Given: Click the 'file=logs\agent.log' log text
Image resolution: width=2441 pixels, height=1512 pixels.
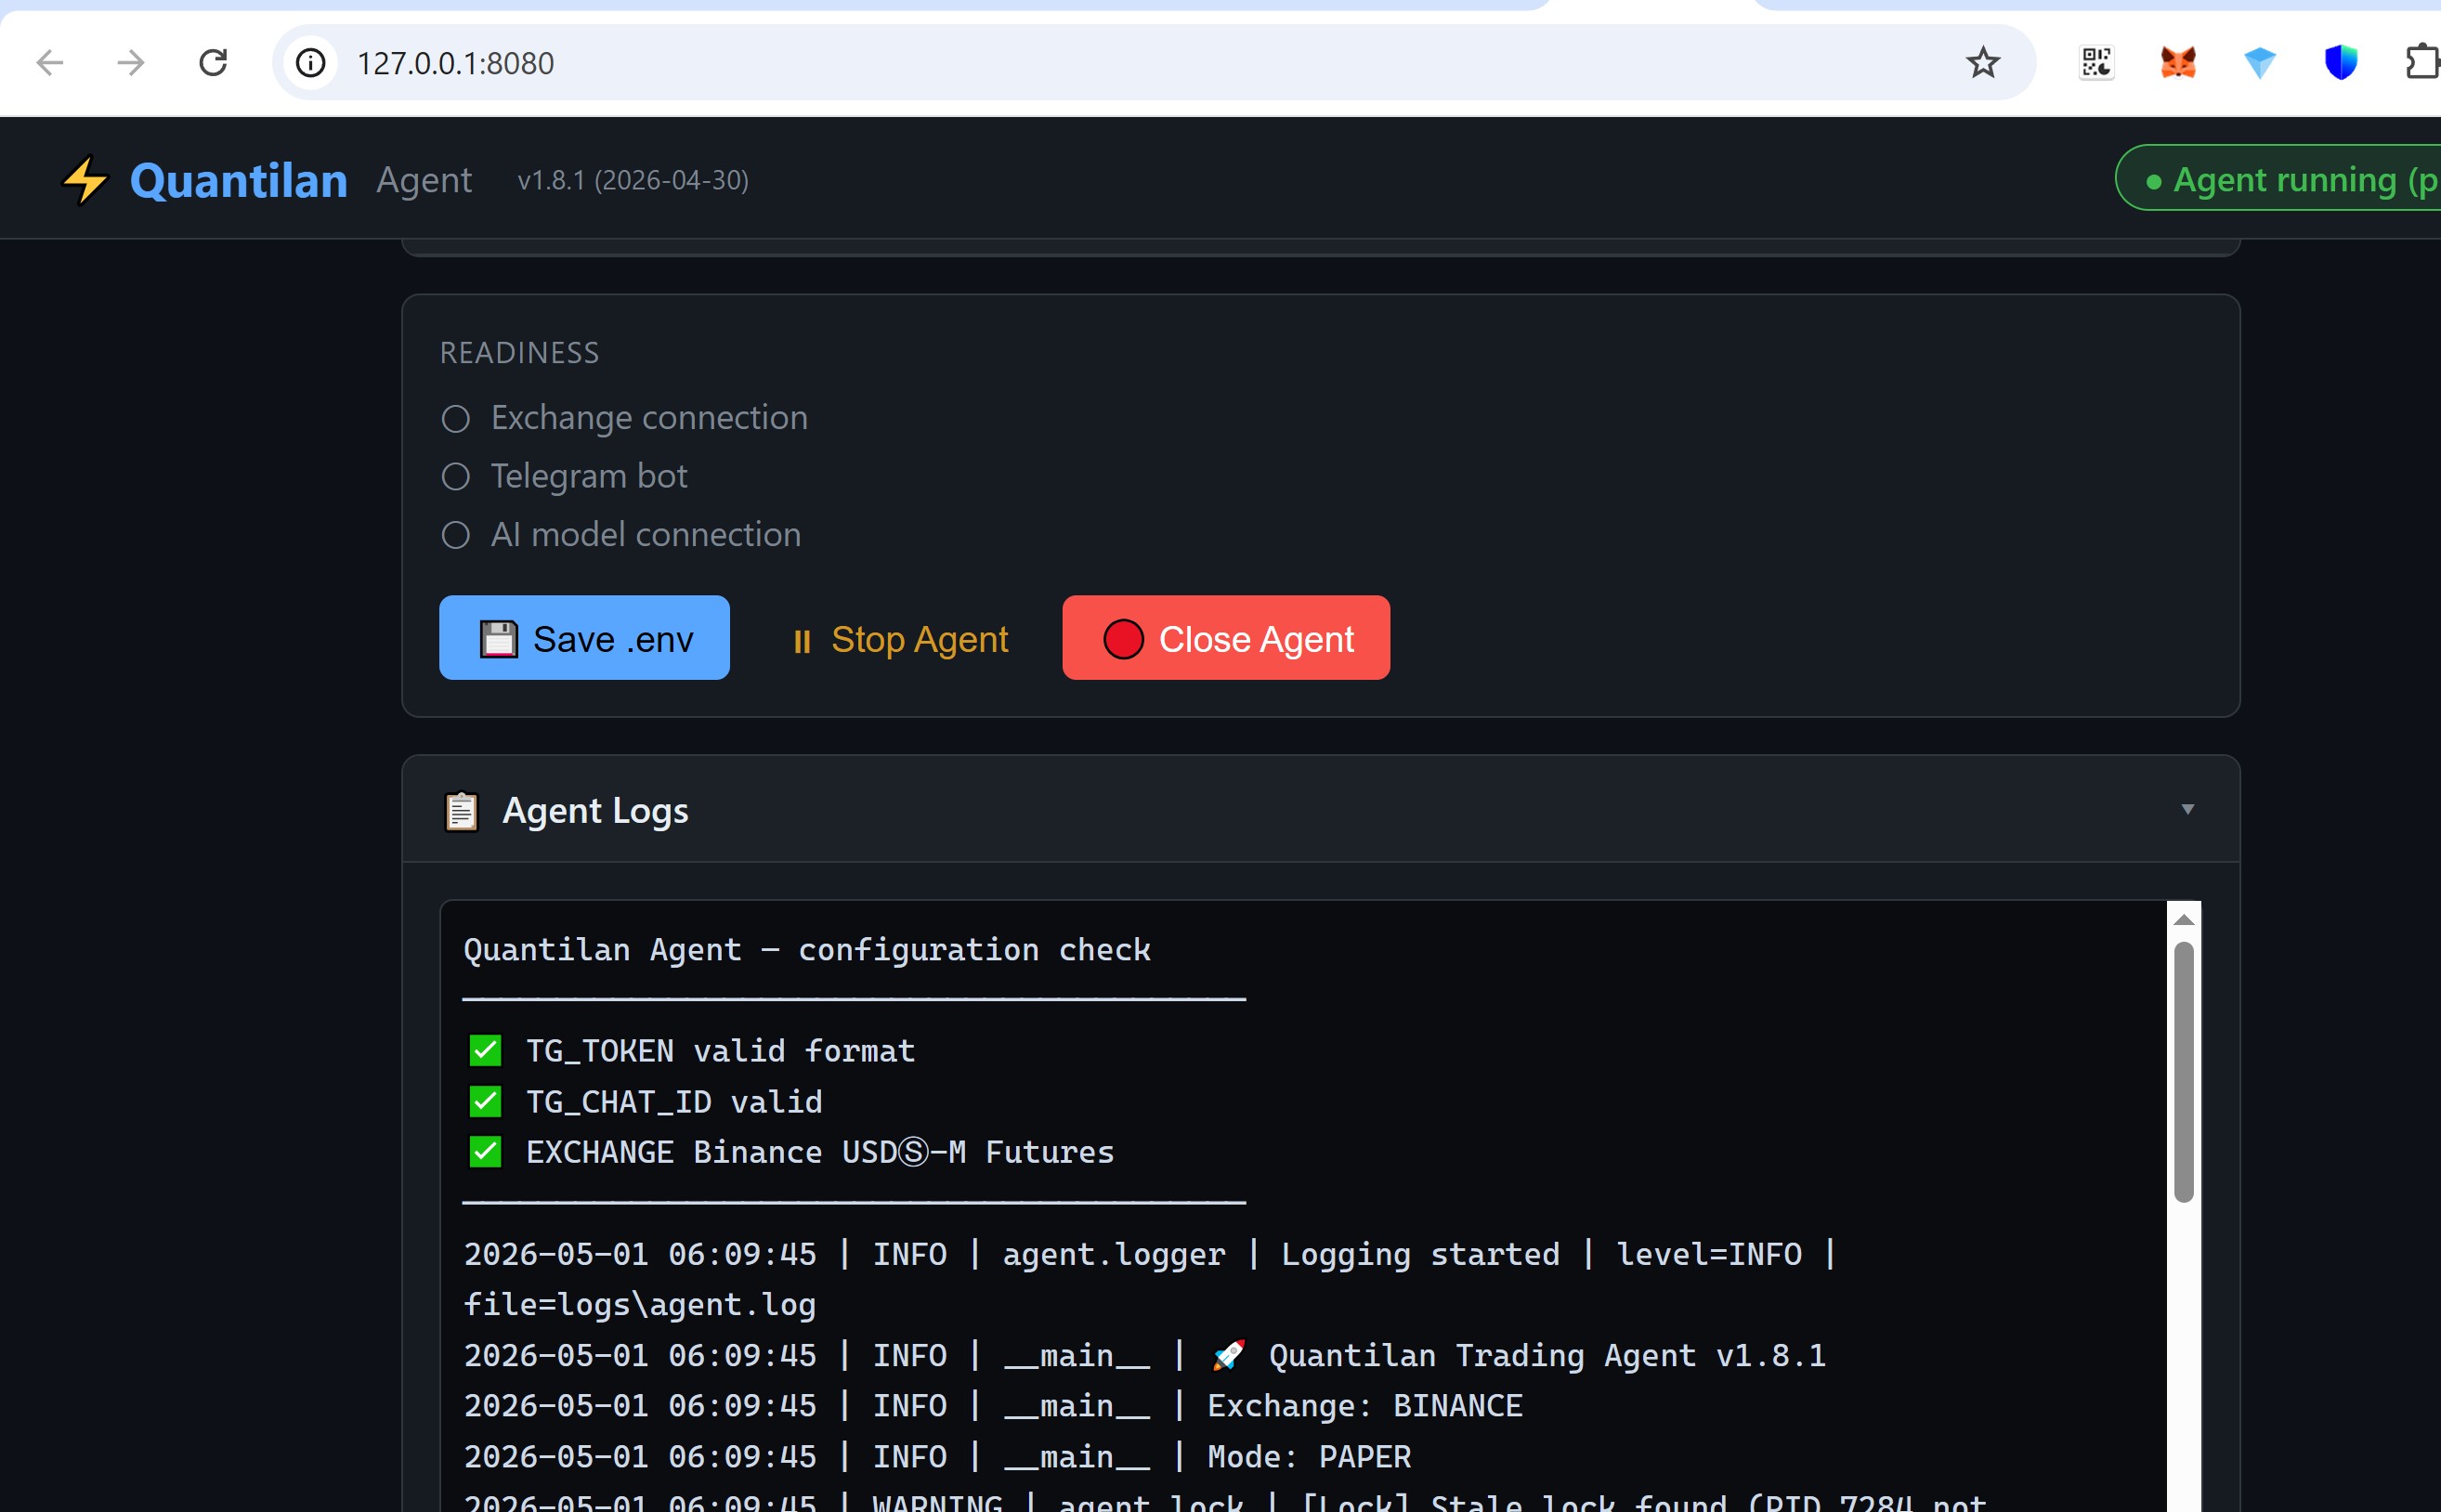Looking at the screenshot, I should [640, 1305].
